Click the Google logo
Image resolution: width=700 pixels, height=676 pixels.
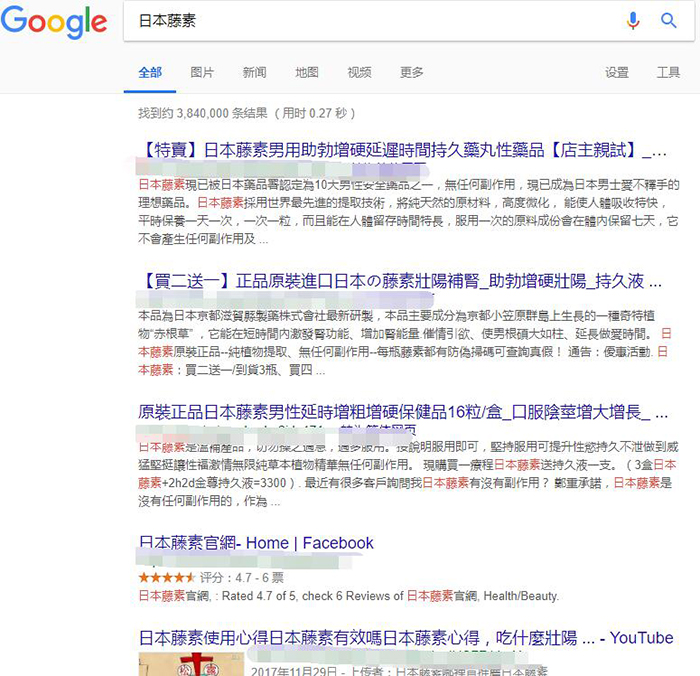coord(54,21)
